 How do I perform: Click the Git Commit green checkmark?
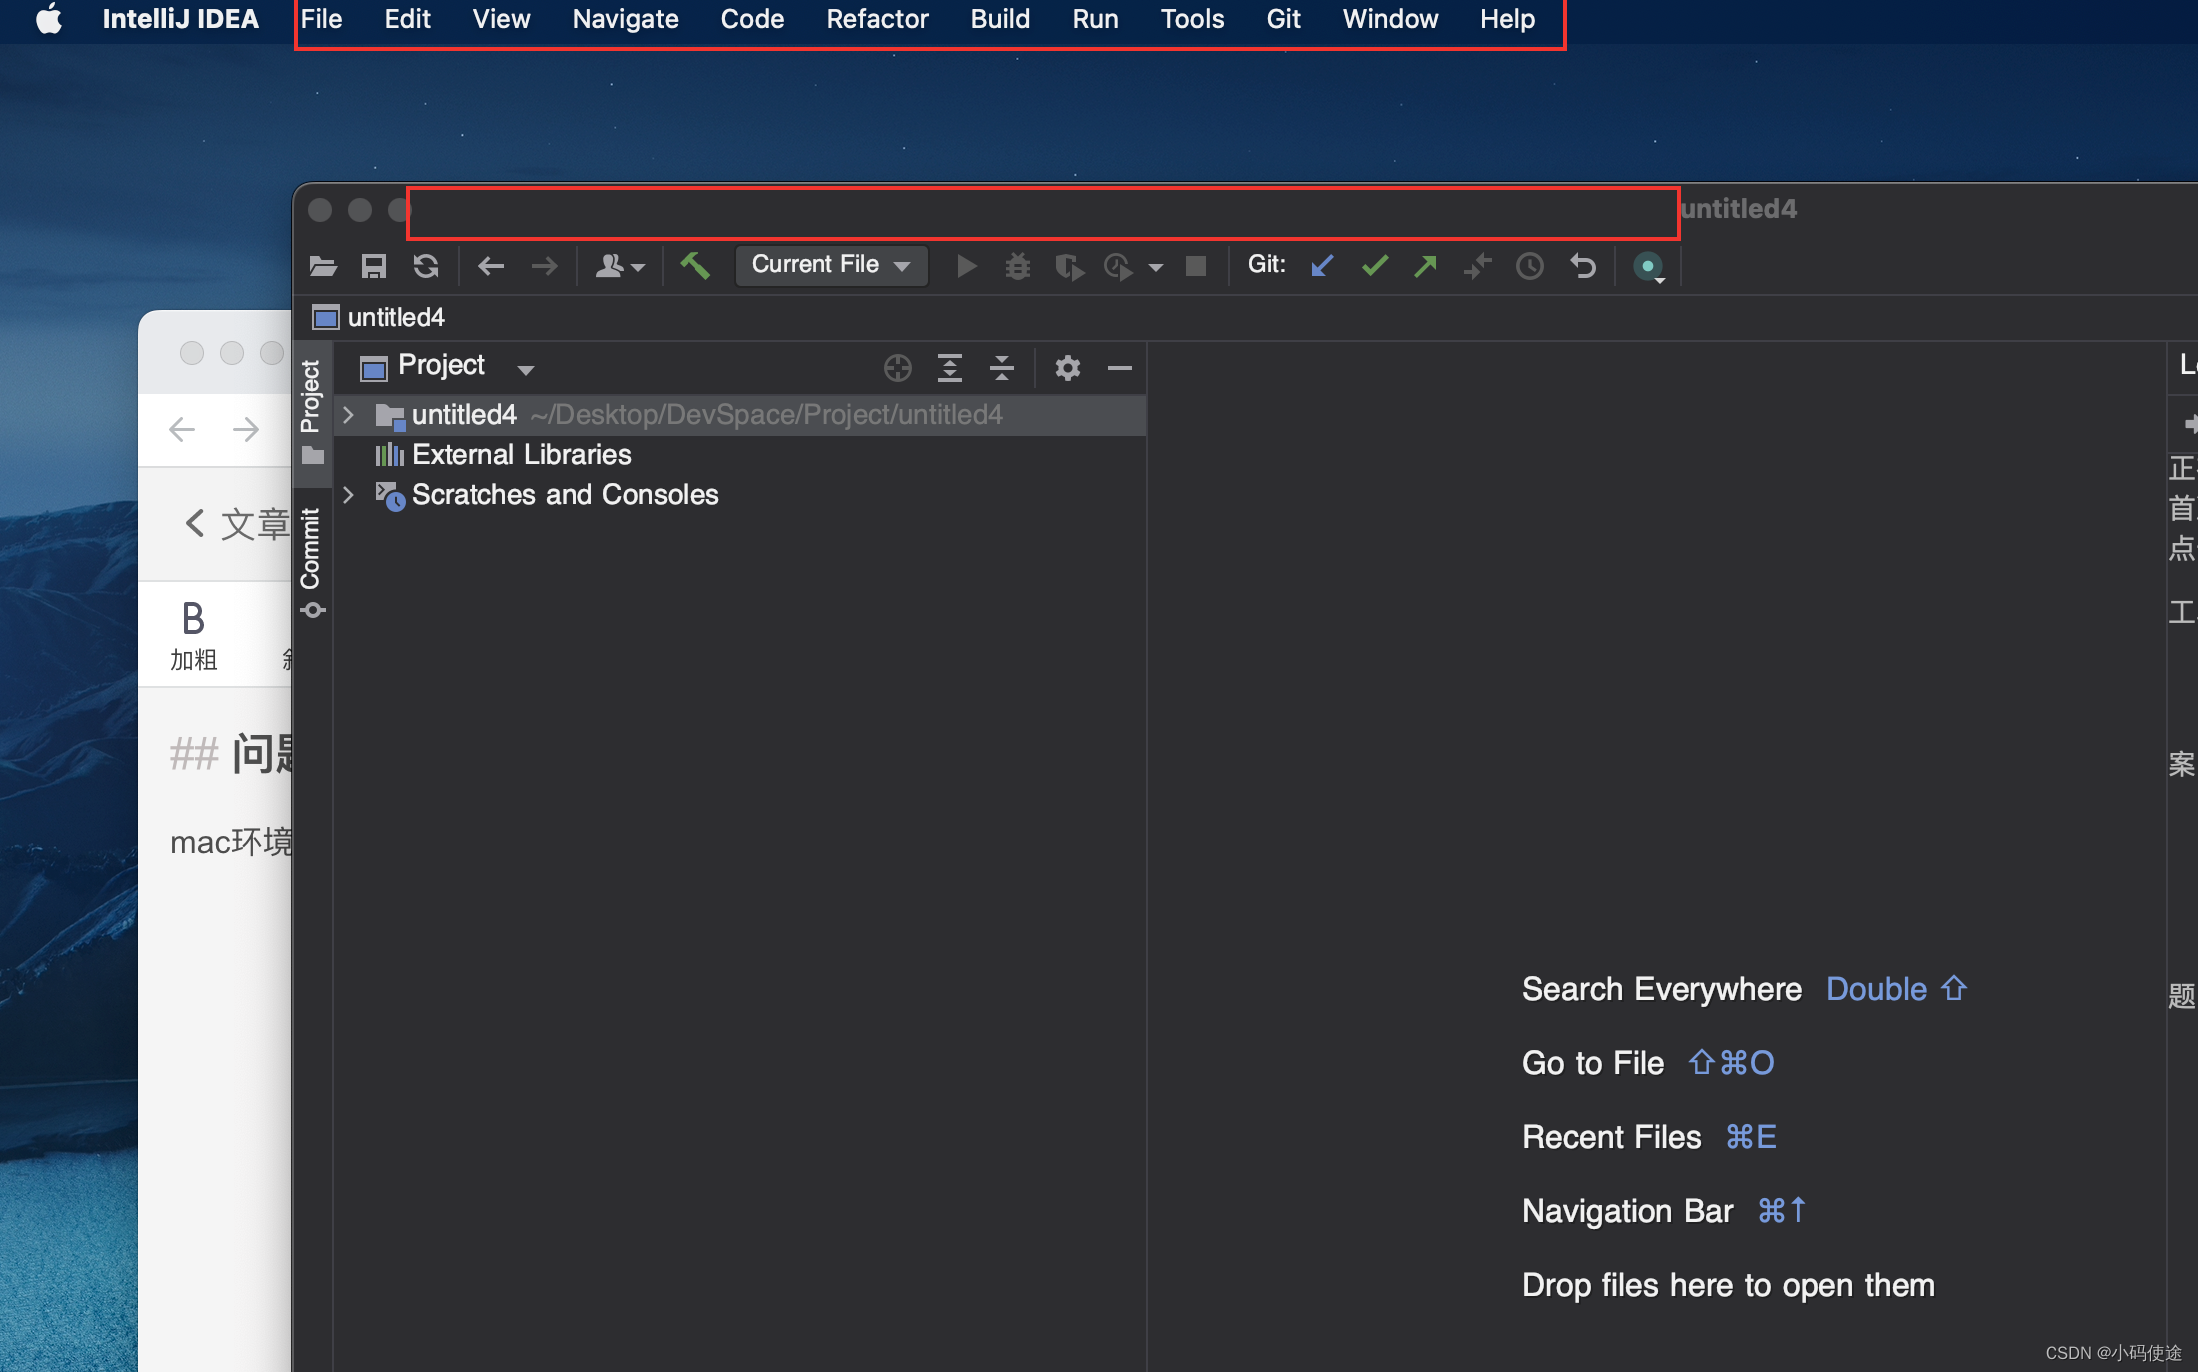point(1375,266)
